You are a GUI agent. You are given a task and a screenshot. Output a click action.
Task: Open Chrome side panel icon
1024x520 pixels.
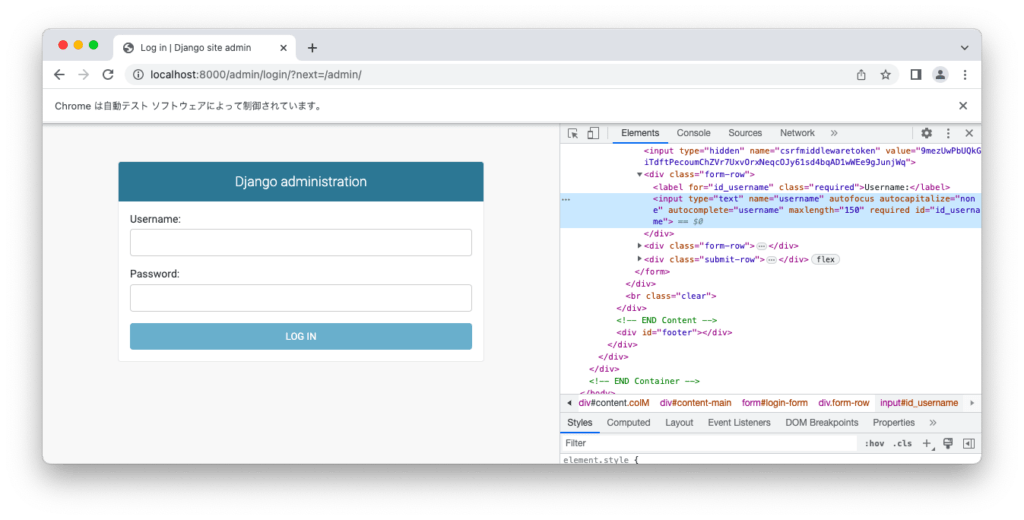(x=915, y=75)
